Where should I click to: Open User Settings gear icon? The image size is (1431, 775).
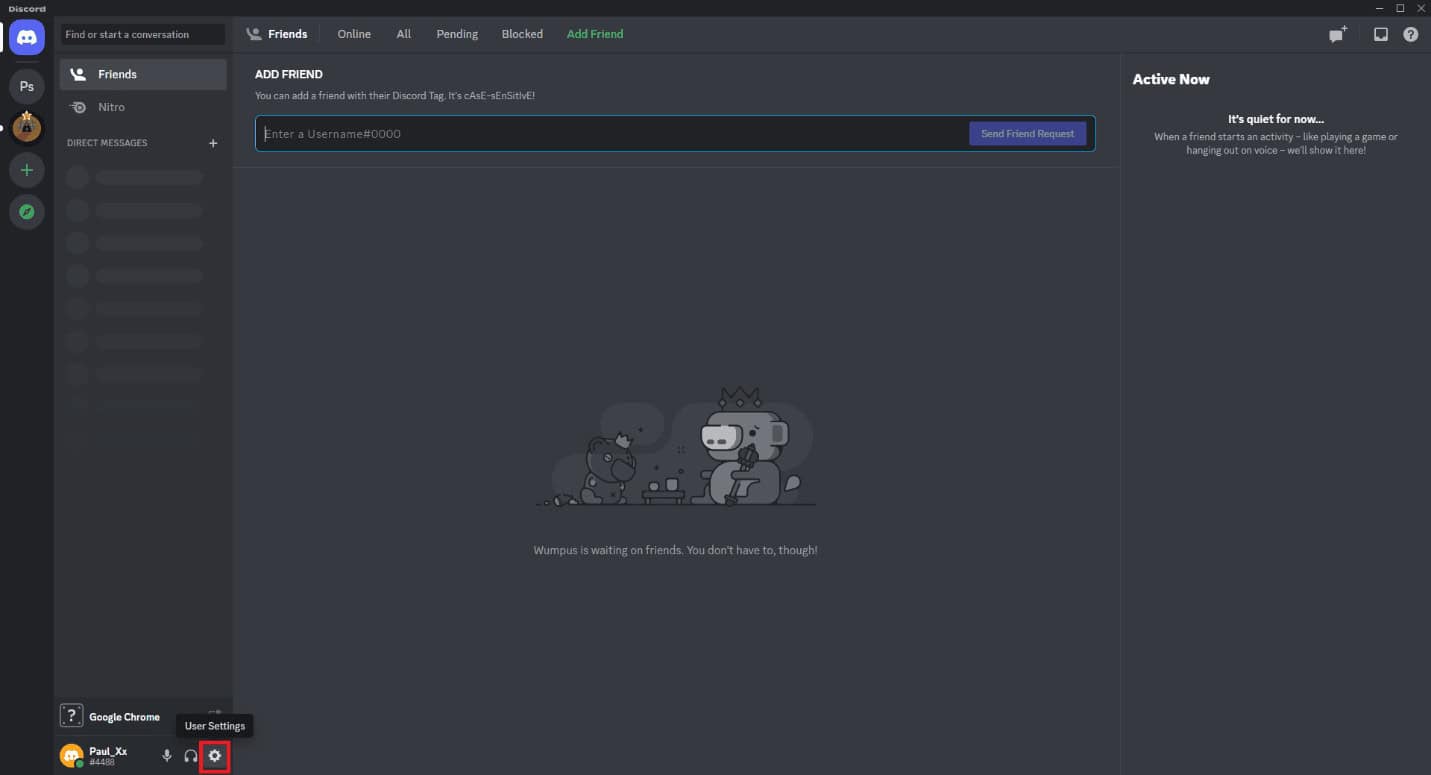[214, 756]
